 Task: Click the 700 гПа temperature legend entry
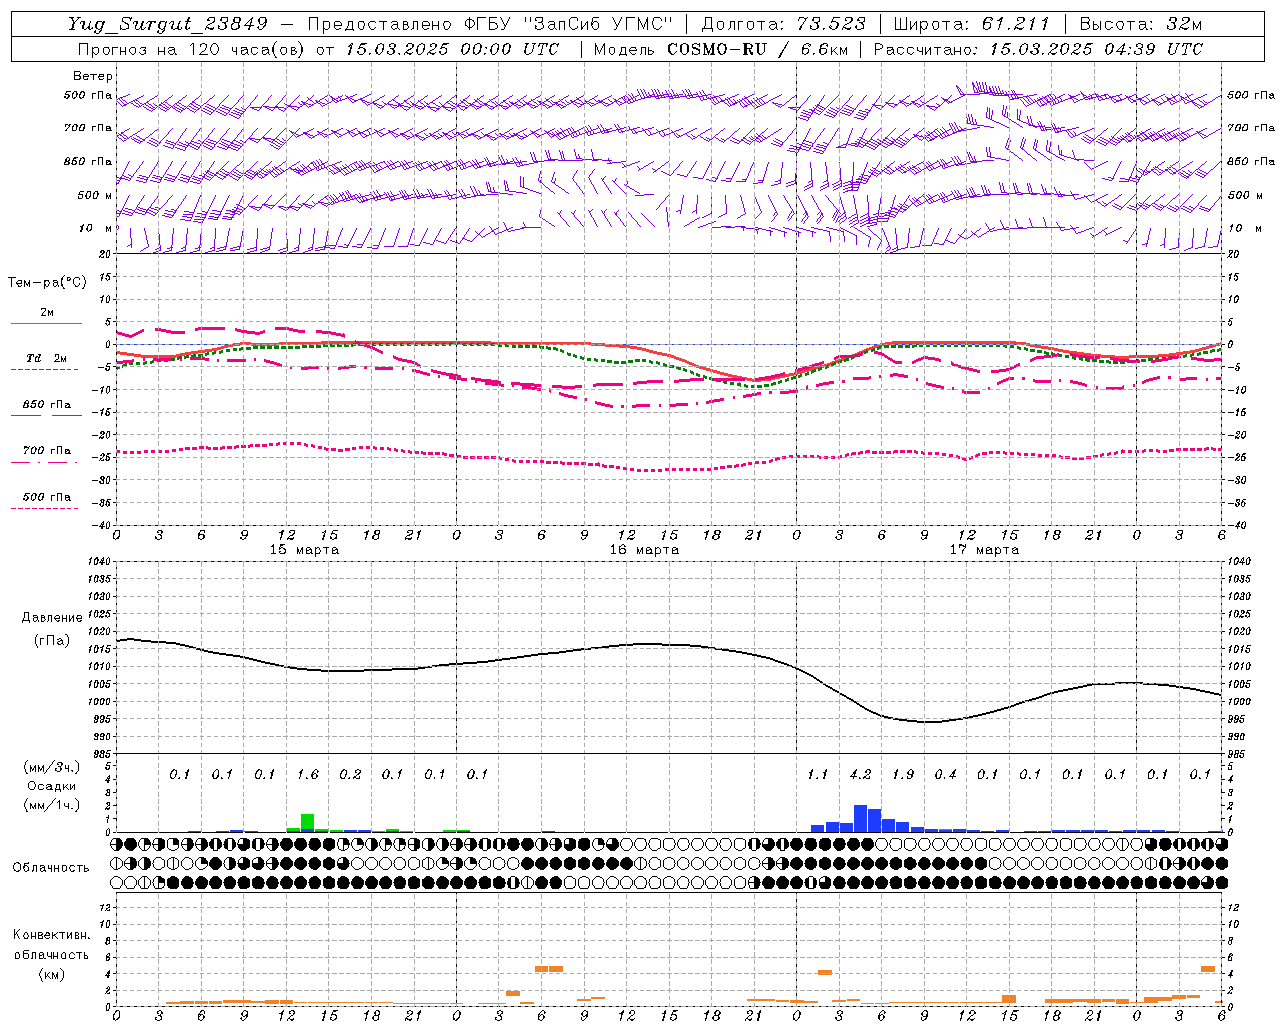(46, 451)
